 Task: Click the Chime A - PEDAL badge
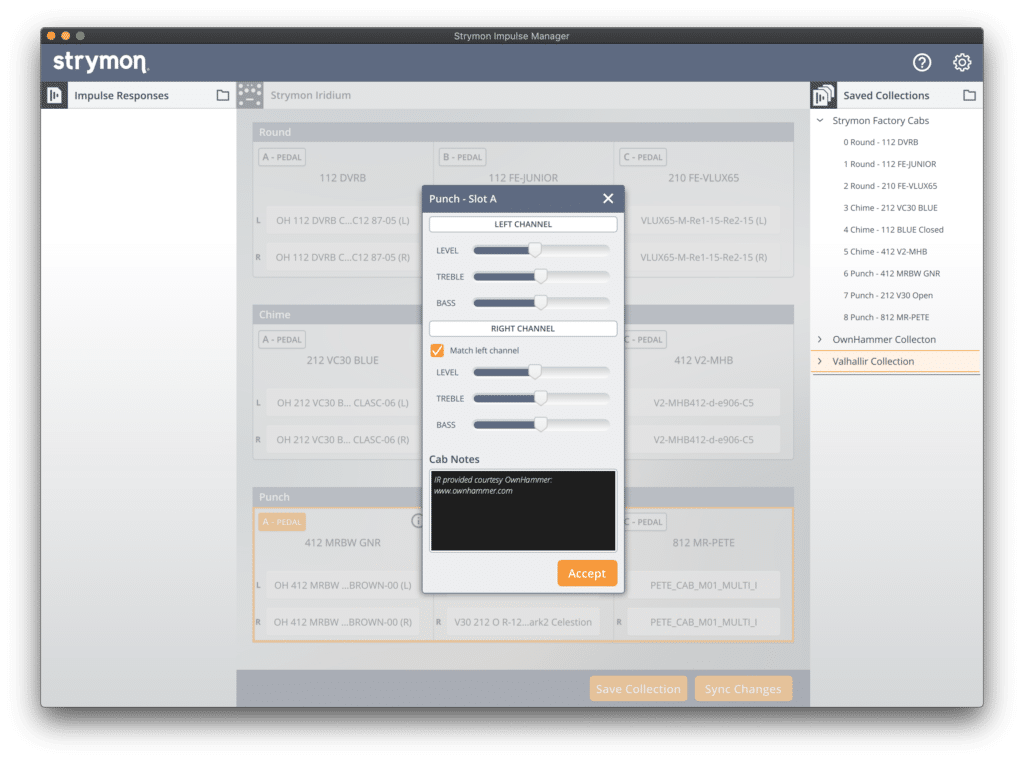coord(282,339)
